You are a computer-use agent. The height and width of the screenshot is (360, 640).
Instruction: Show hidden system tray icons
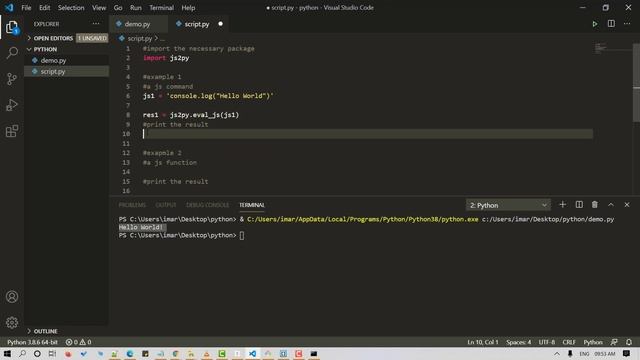[557, 353]
